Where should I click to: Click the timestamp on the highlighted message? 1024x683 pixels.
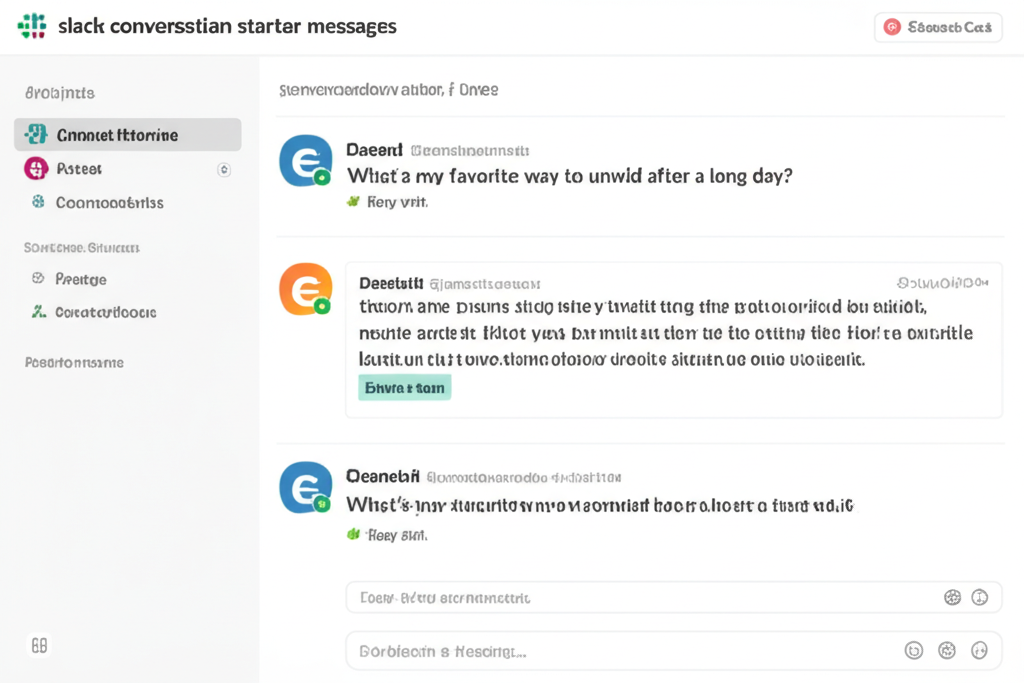tap(947, 282)
